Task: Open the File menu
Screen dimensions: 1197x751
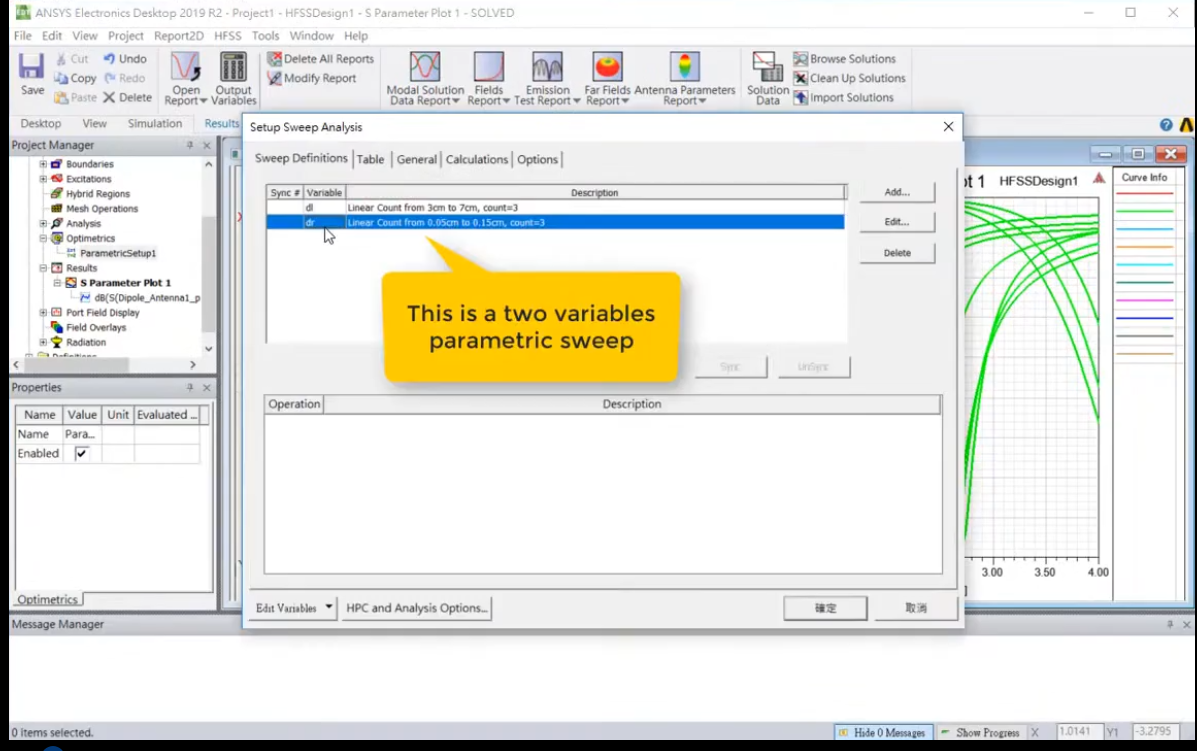Action: click(23, 36)
